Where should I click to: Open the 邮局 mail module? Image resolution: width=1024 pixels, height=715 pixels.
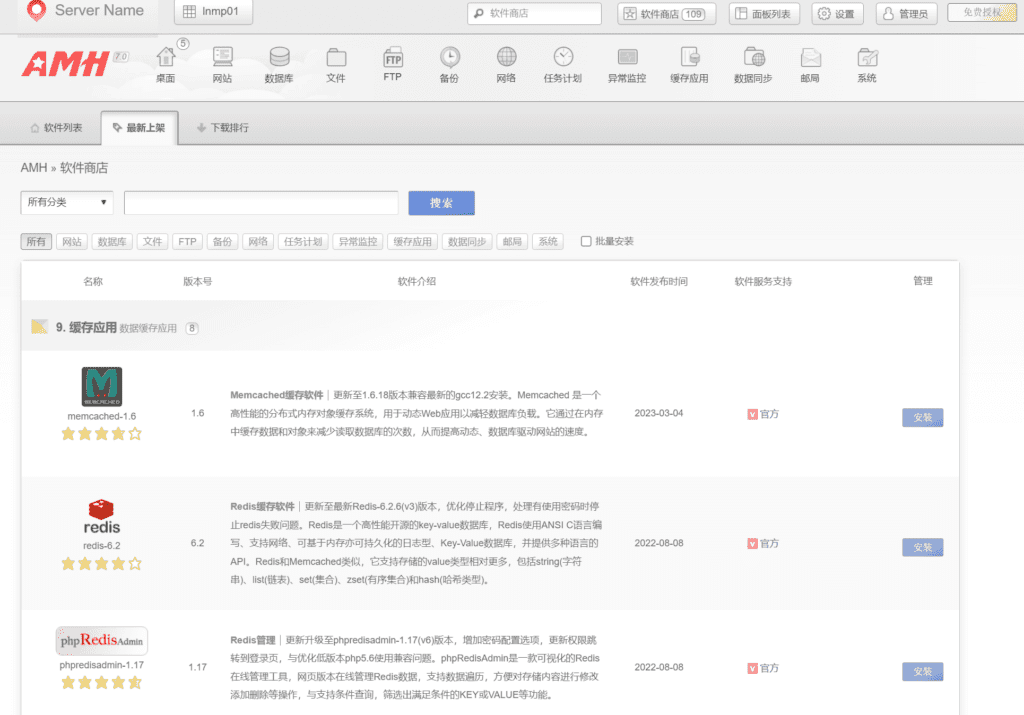pos(810,65)
